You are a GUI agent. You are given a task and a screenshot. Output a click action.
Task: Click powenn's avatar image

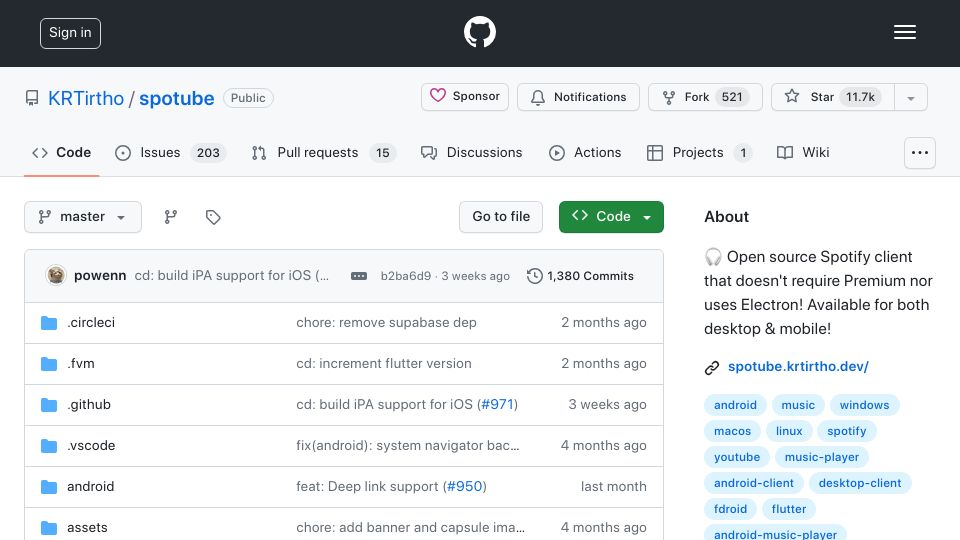pos(56,276)
